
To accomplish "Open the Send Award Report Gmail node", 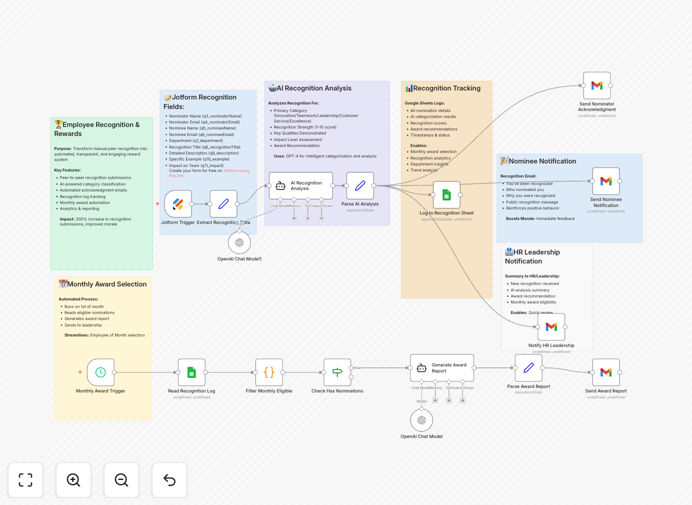I will coord(606,372).
